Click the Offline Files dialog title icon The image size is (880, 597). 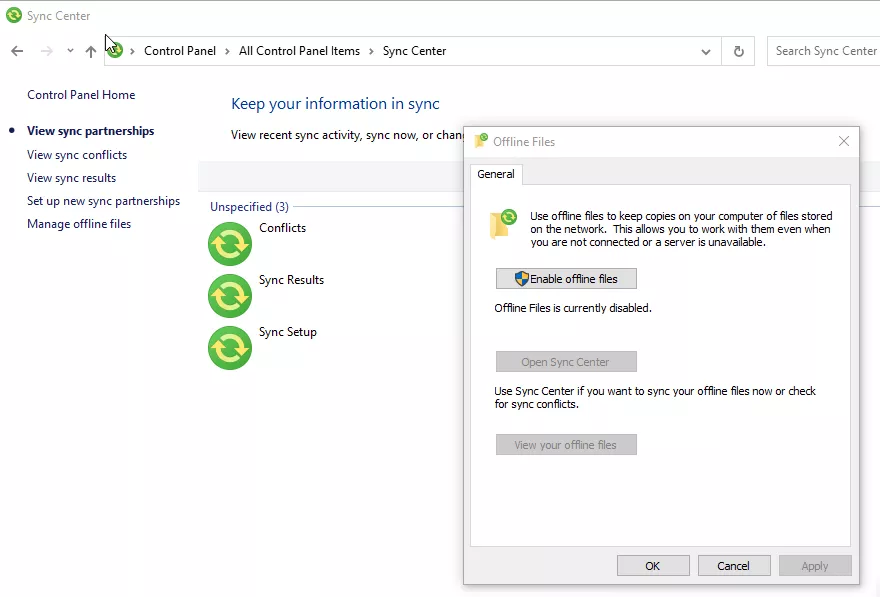[x=481, y=141]
